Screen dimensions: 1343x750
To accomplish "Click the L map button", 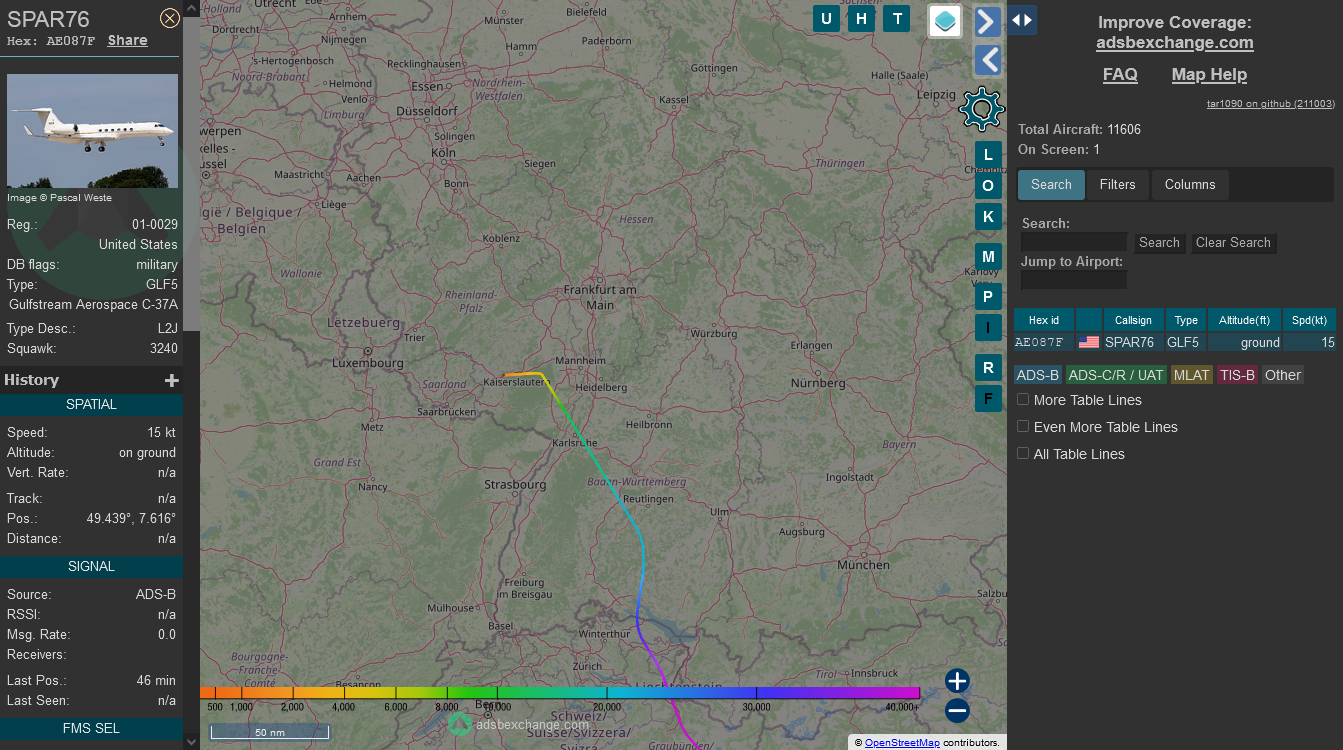I will pyautogui.click(x=988, y=154).
